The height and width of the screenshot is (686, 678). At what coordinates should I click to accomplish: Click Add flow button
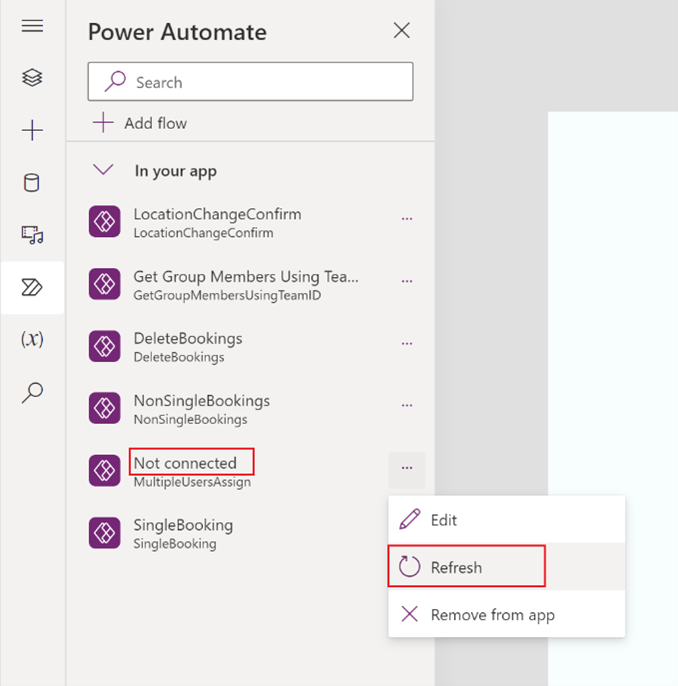pos(141,123)
